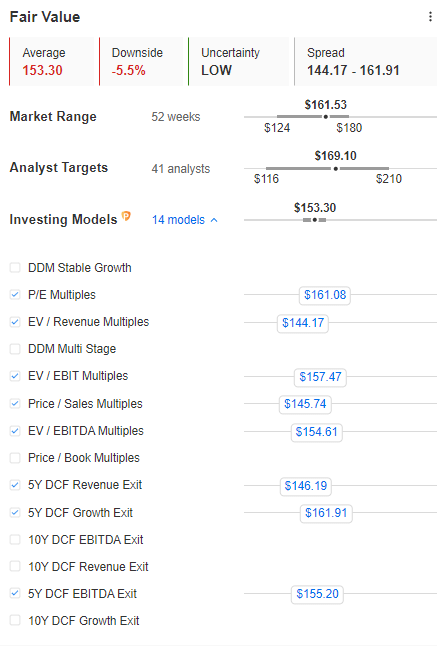The image size is (437, 646).
Task: Collapse the 14 models list
Action: [x=185, y=220]
